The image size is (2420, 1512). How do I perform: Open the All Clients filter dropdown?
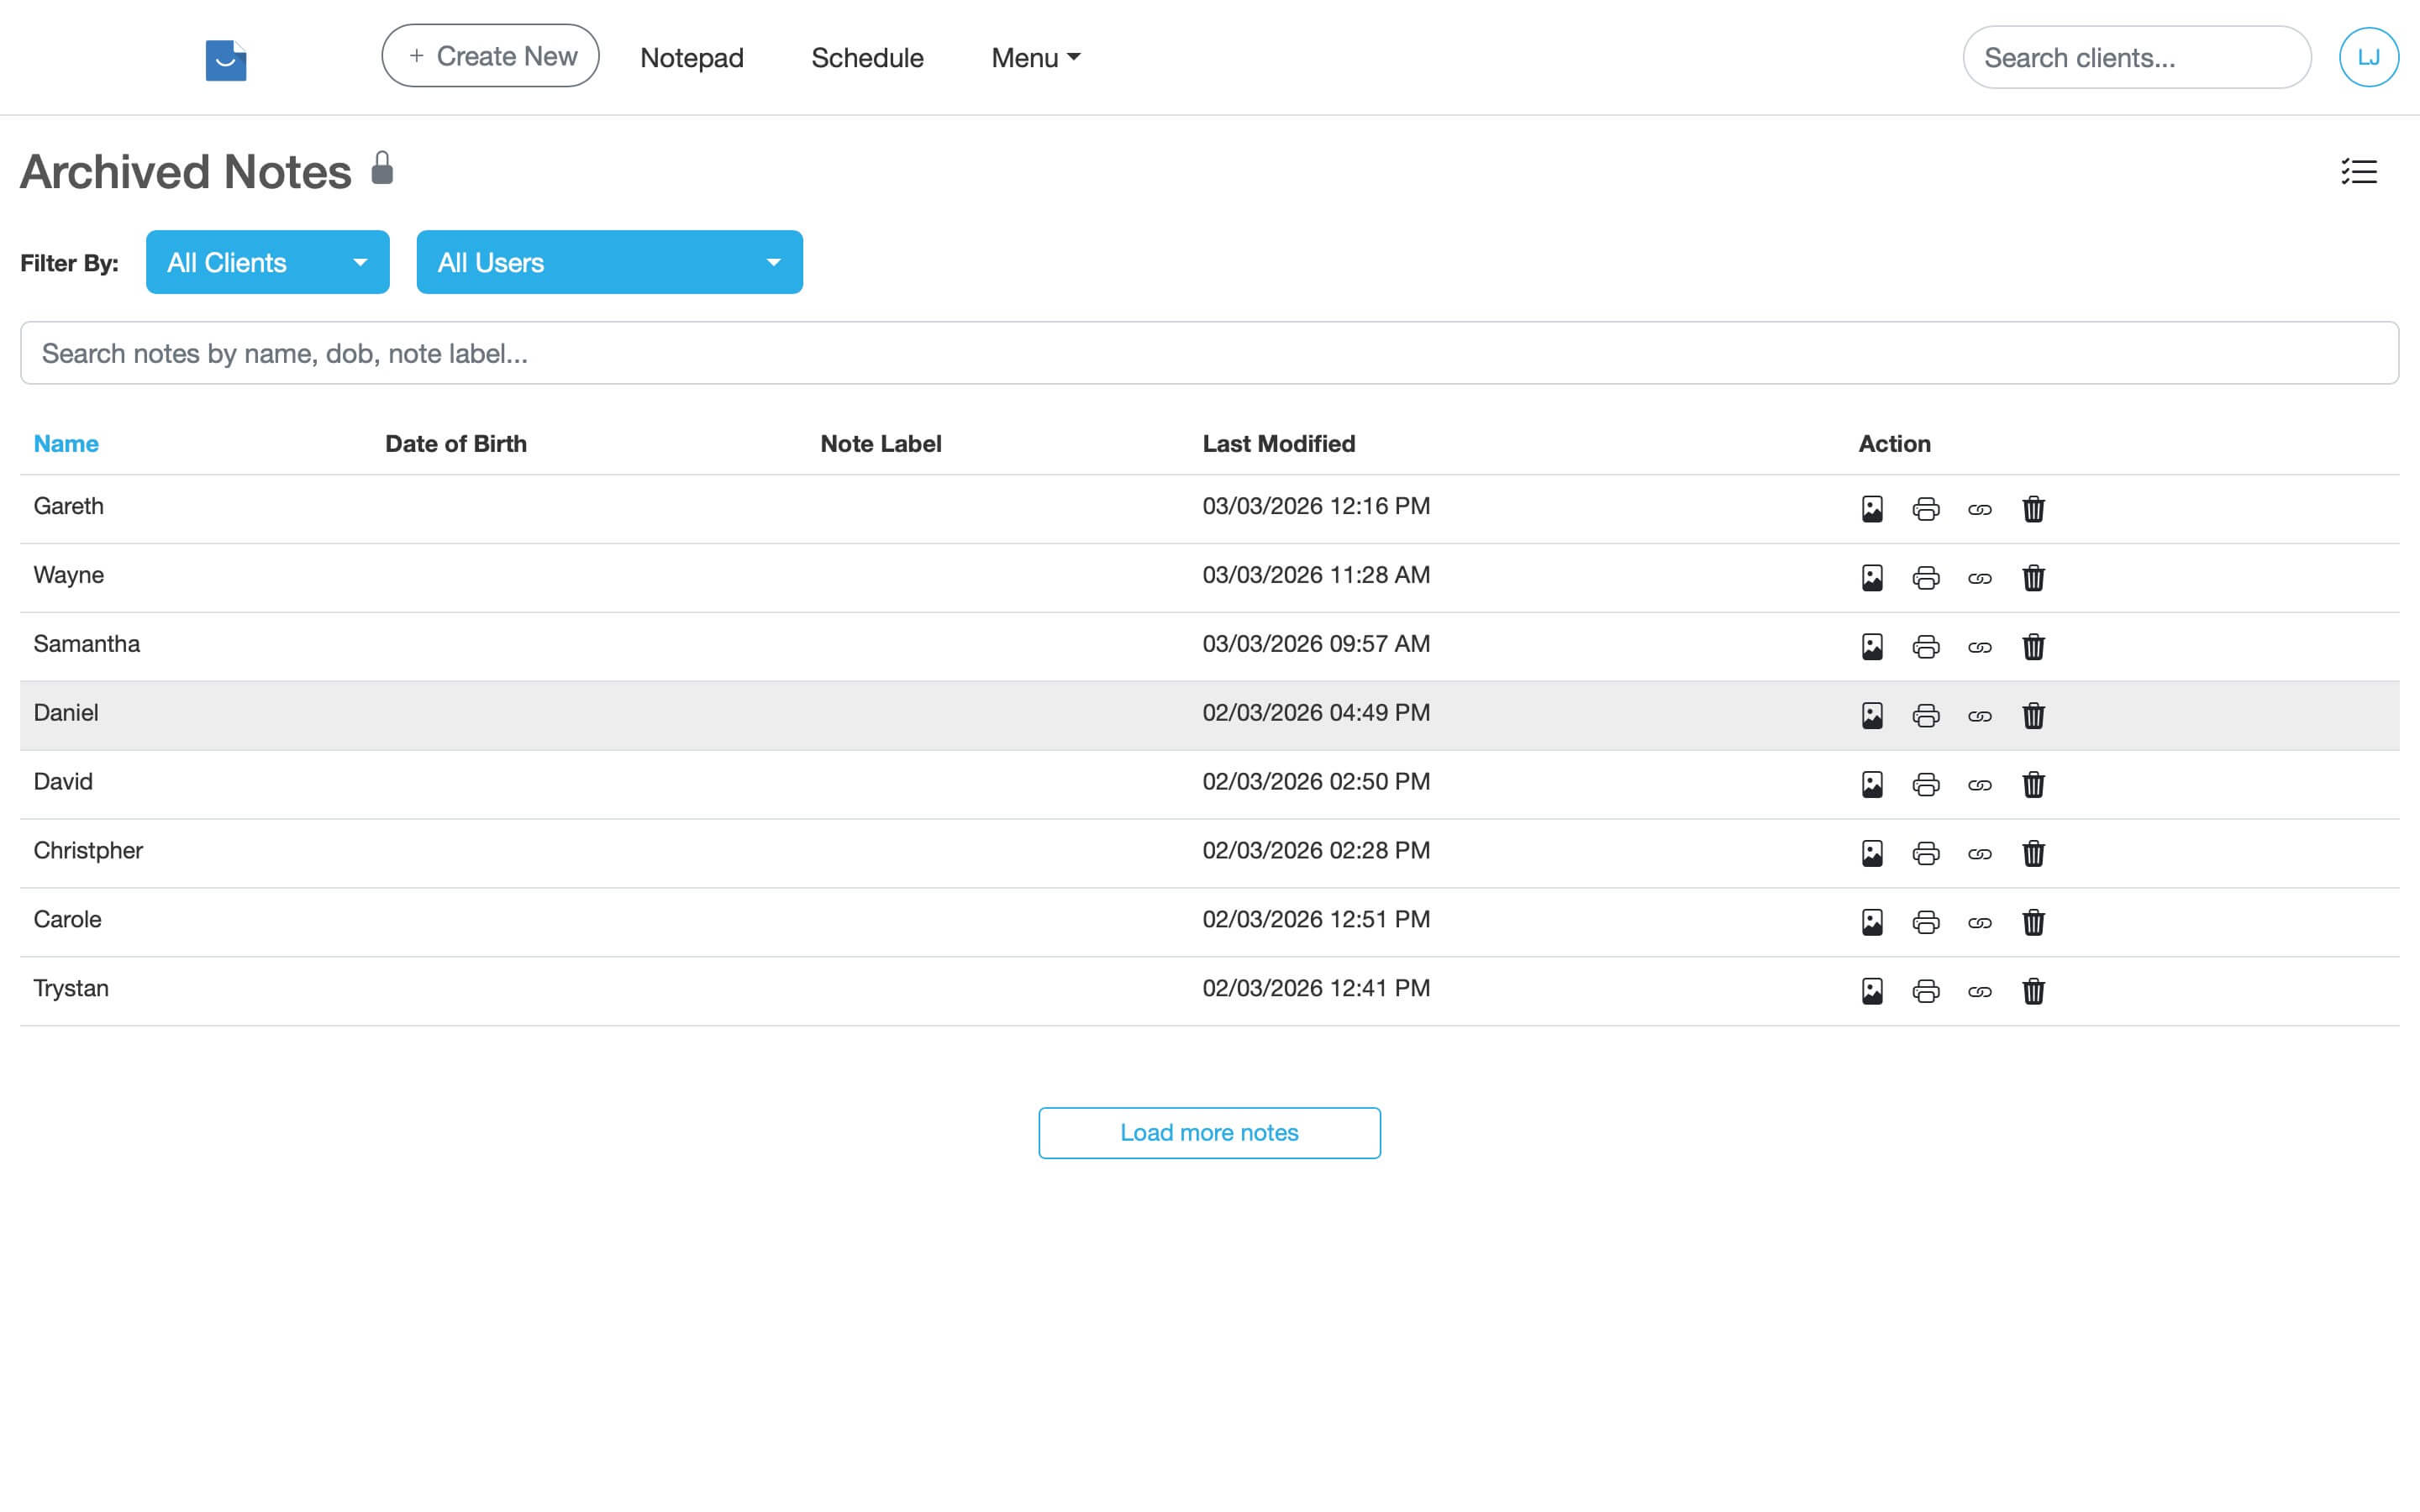point(267,262)
